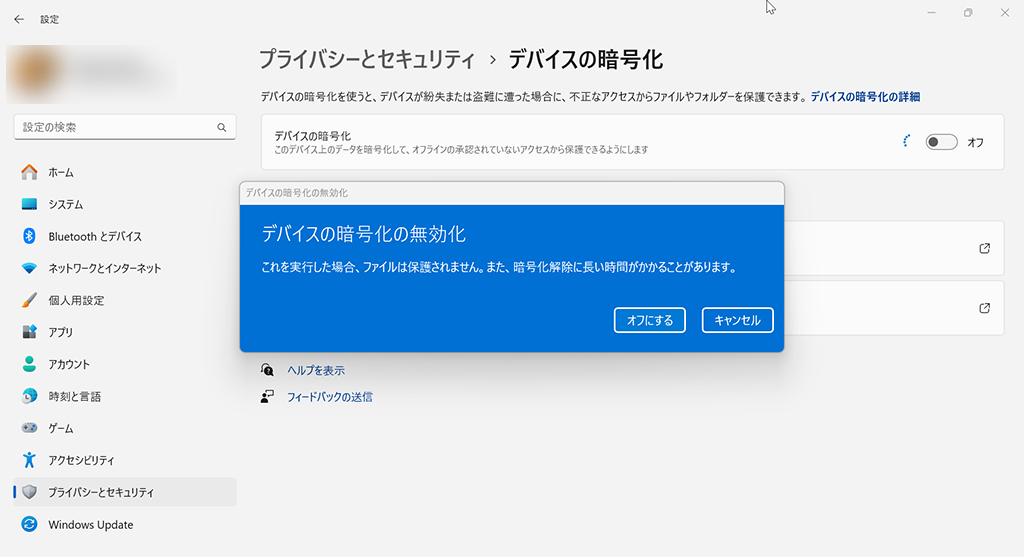
Task: Click the フィードバックの送信 link
Action: pos(330,396)
